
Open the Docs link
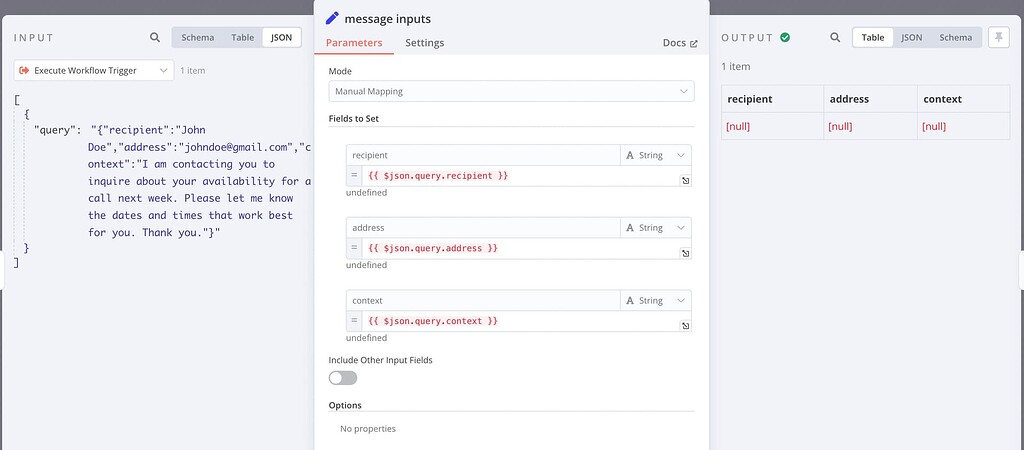(680, 43)
